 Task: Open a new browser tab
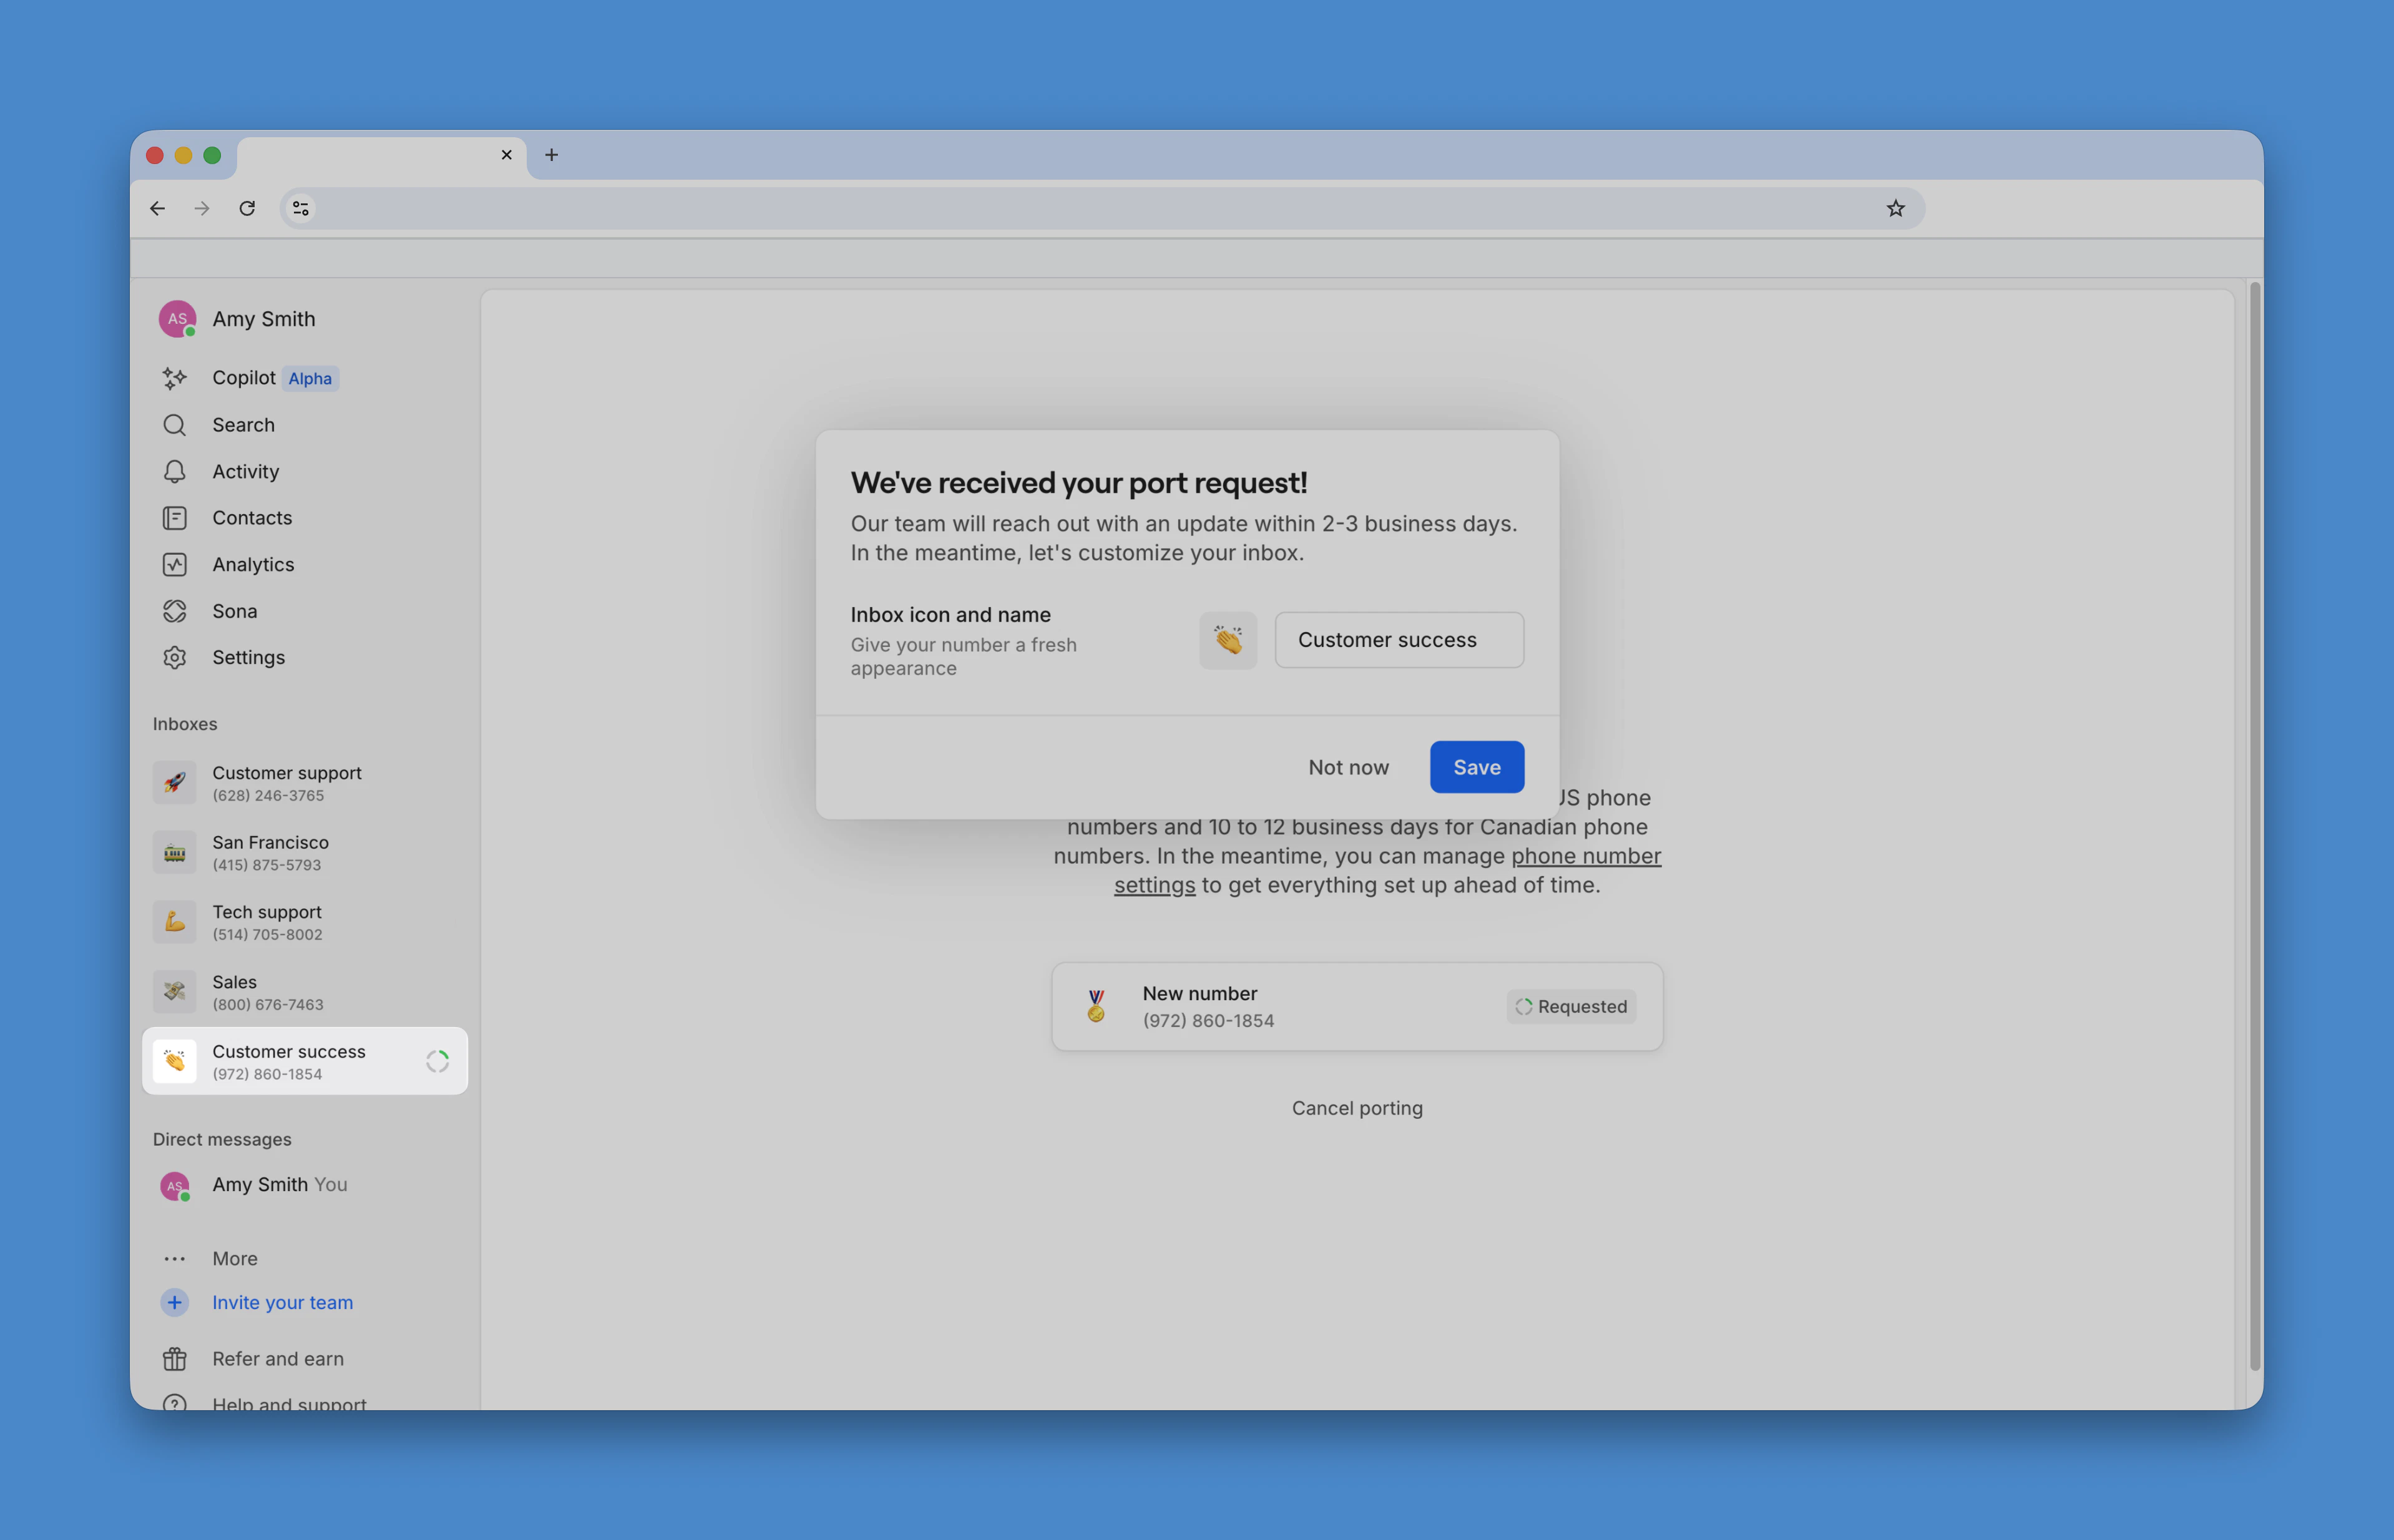(551, 155)
